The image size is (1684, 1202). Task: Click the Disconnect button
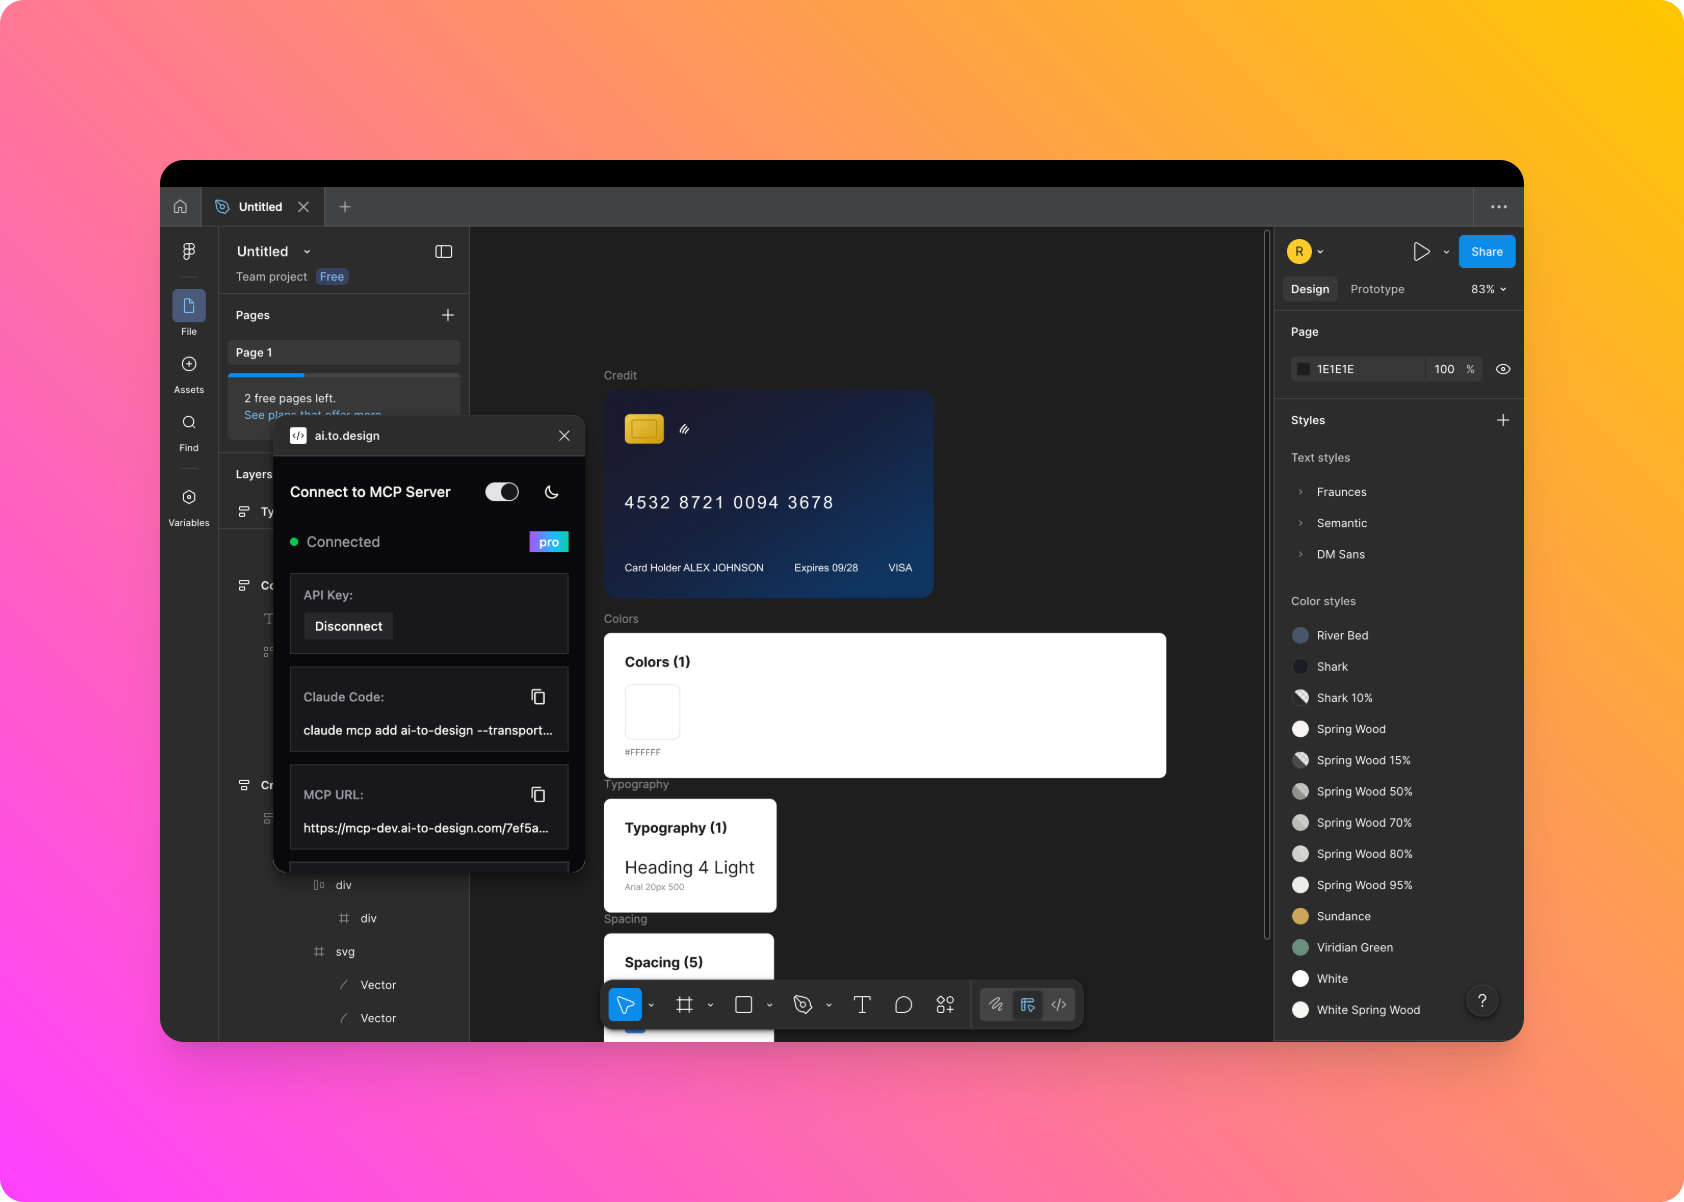pos(349,626)
